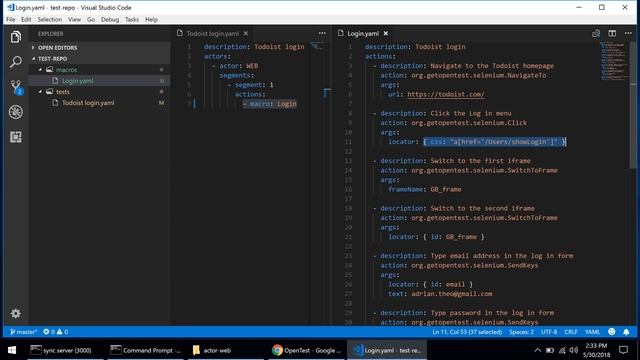Screen dimensions: 640x360
Task: Click the errors and warnings status indicator
Action: tap(56, 332)
